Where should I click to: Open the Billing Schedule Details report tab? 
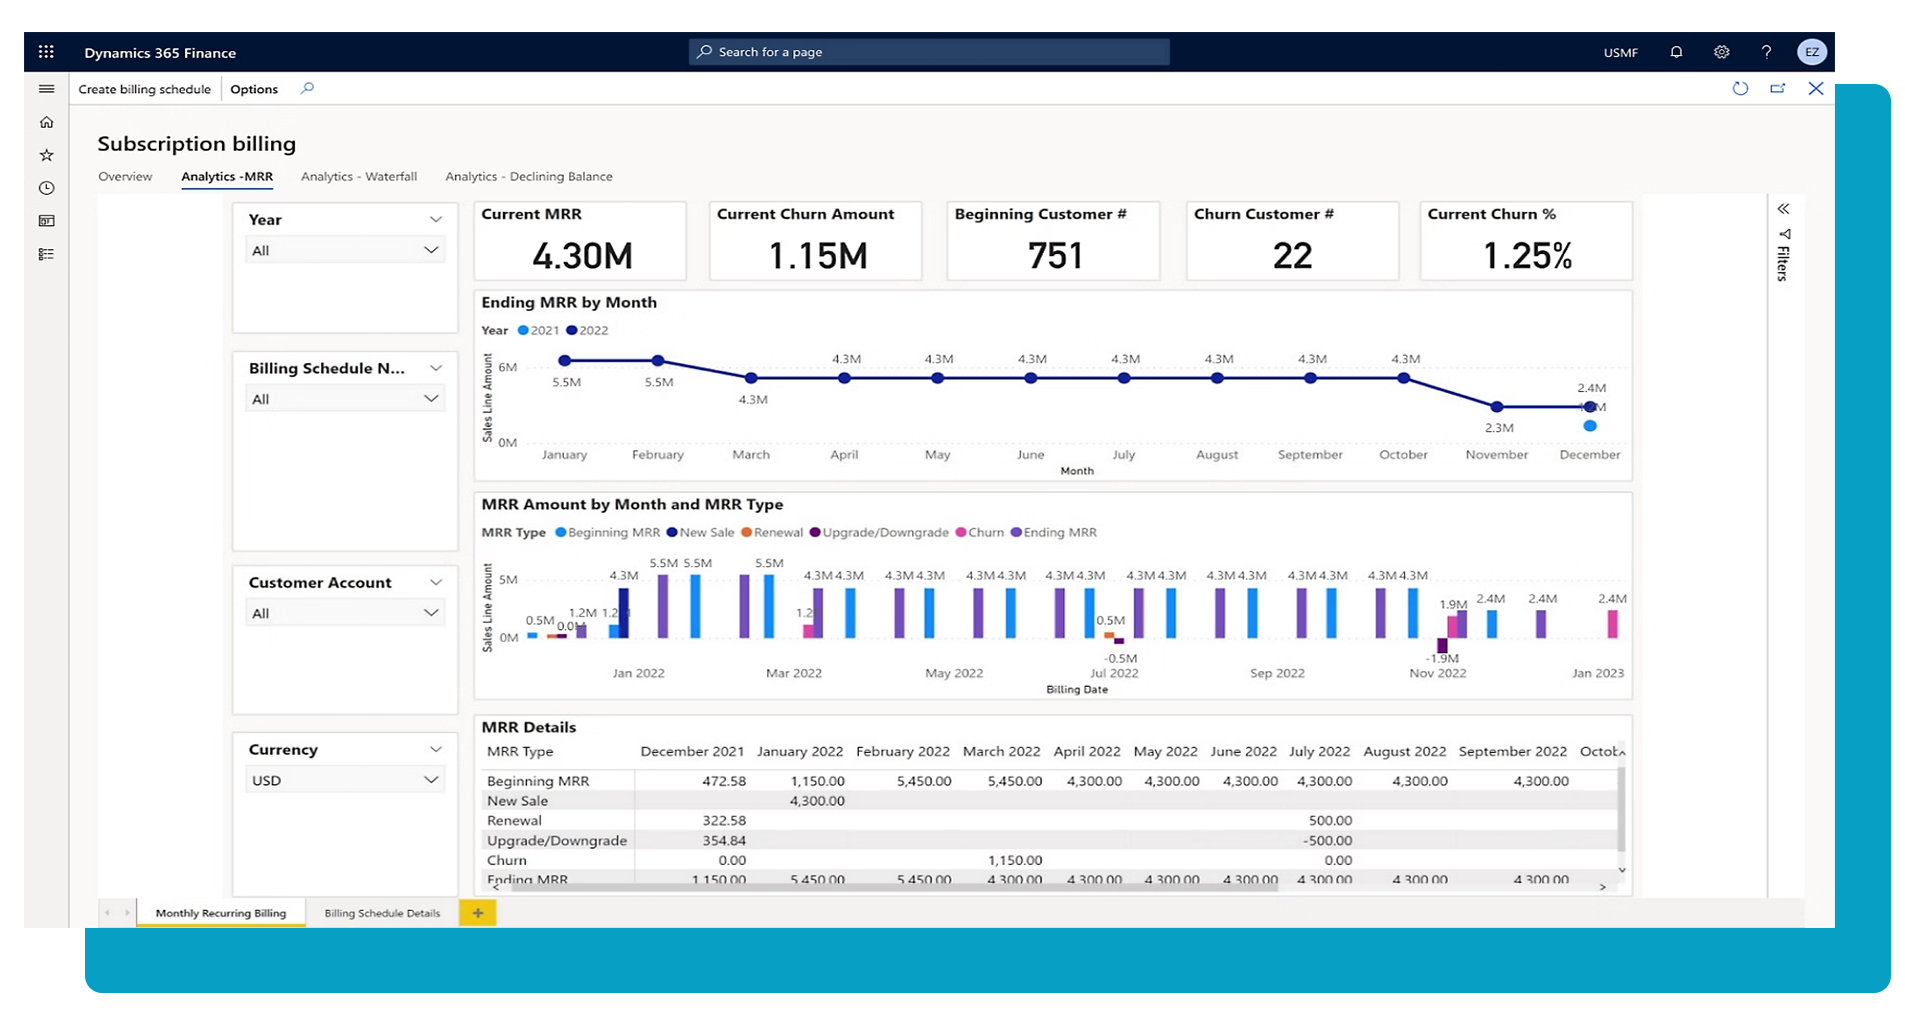tap(382, 913)
